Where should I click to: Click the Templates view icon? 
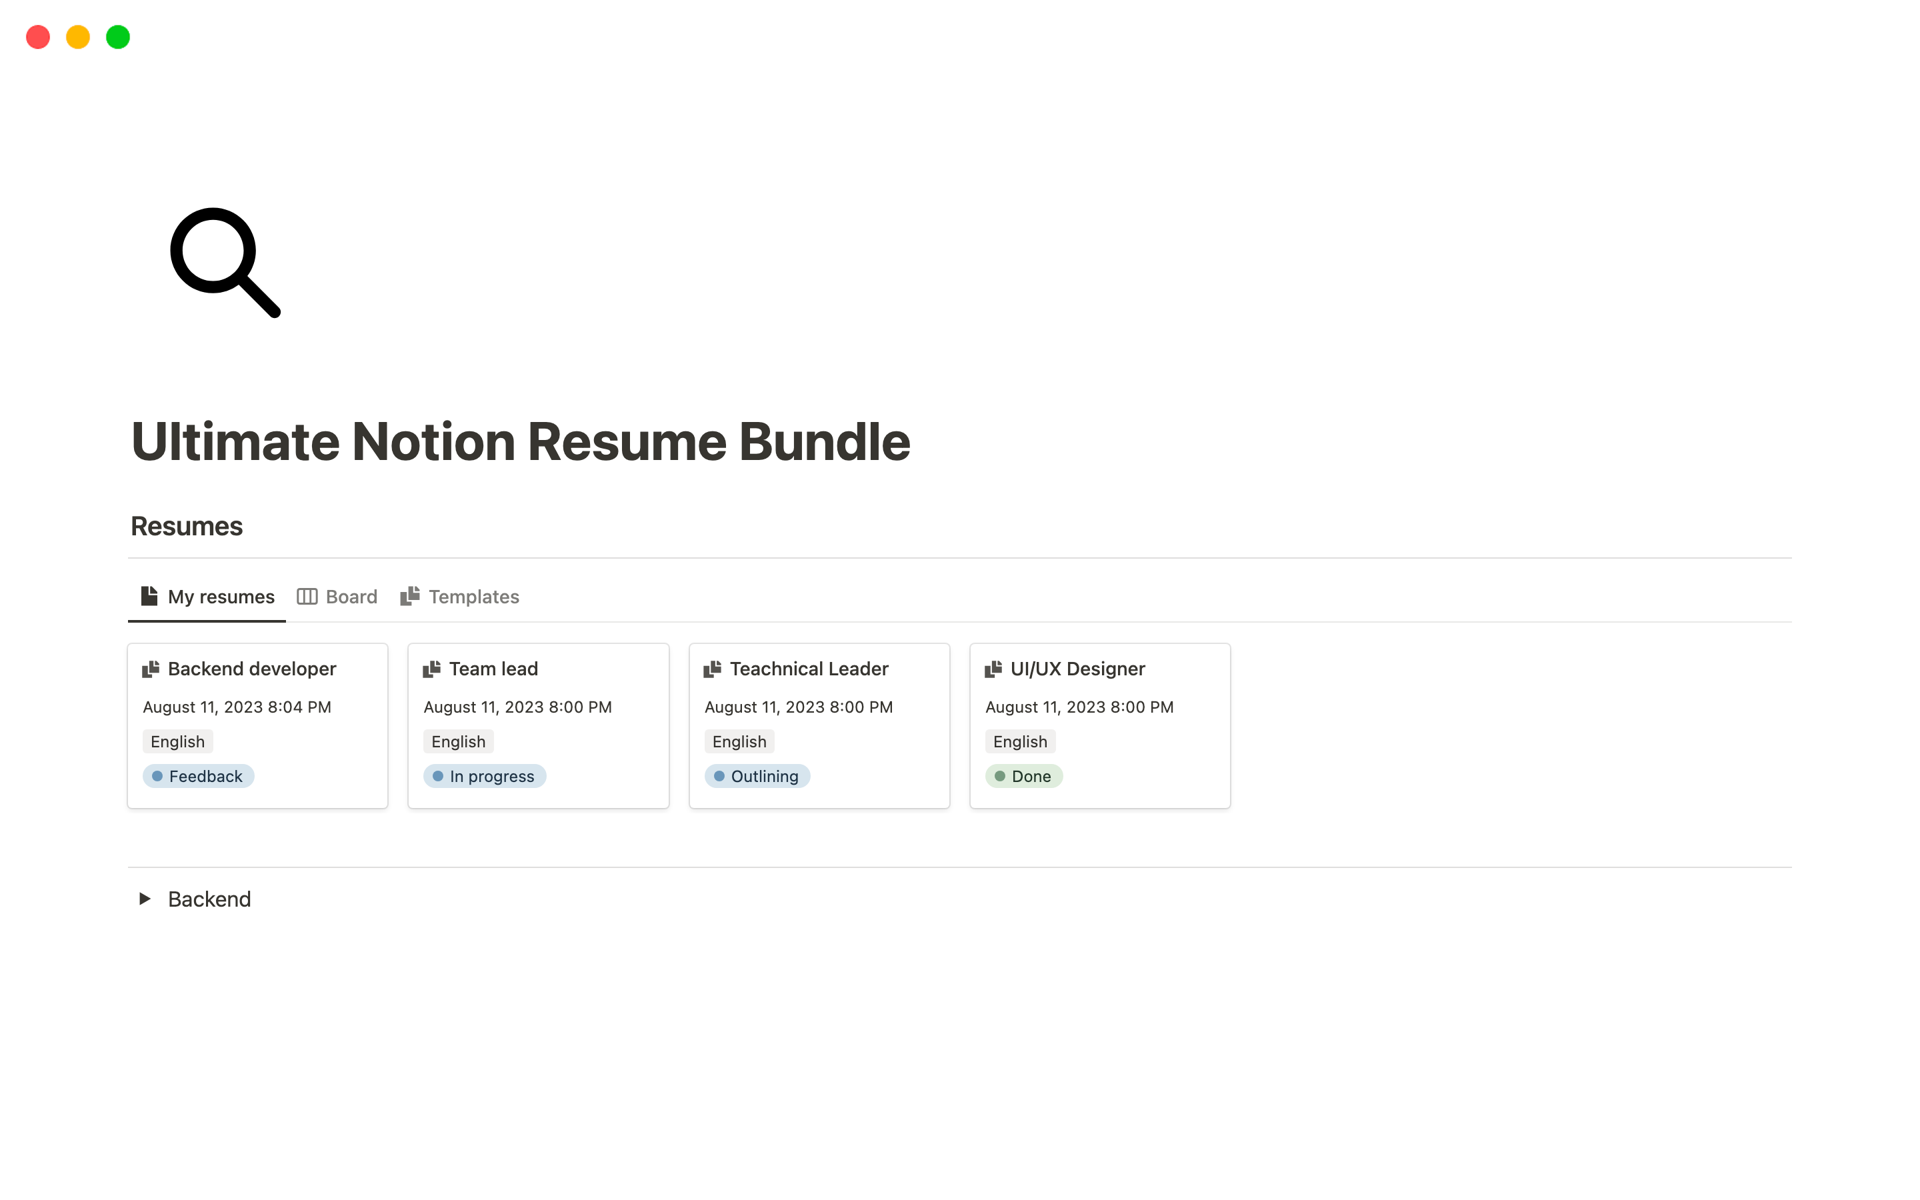pos(411,594)
